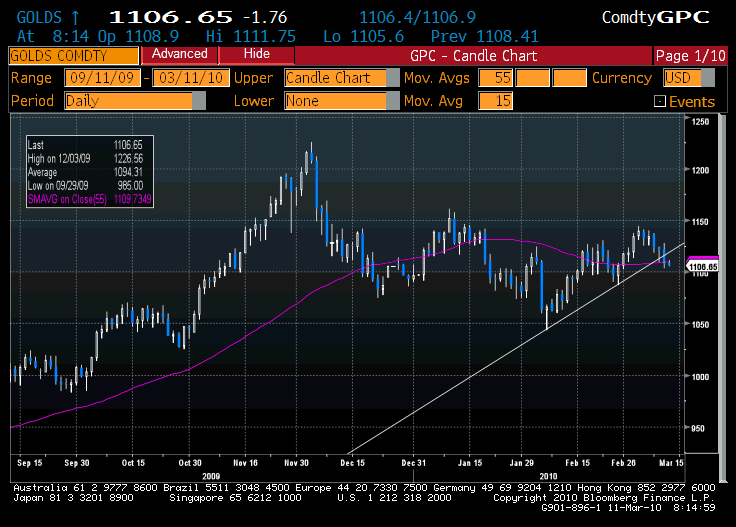The height and width of the screenshot is (527, 736).
Task: Click the Page 1/10 indicator
Action: pyautogui.click(x=690, y=56)
